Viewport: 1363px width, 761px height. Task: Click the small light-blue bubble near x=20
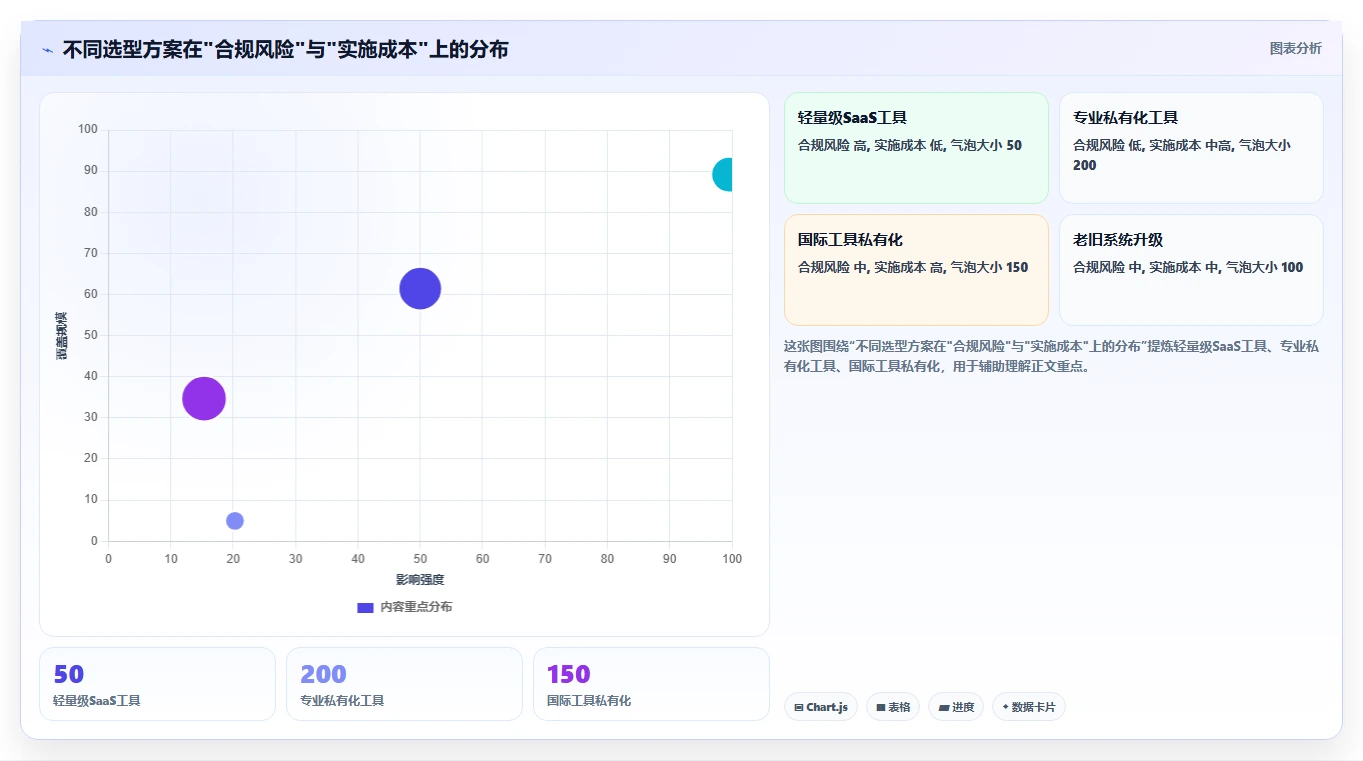click(235, 521)
